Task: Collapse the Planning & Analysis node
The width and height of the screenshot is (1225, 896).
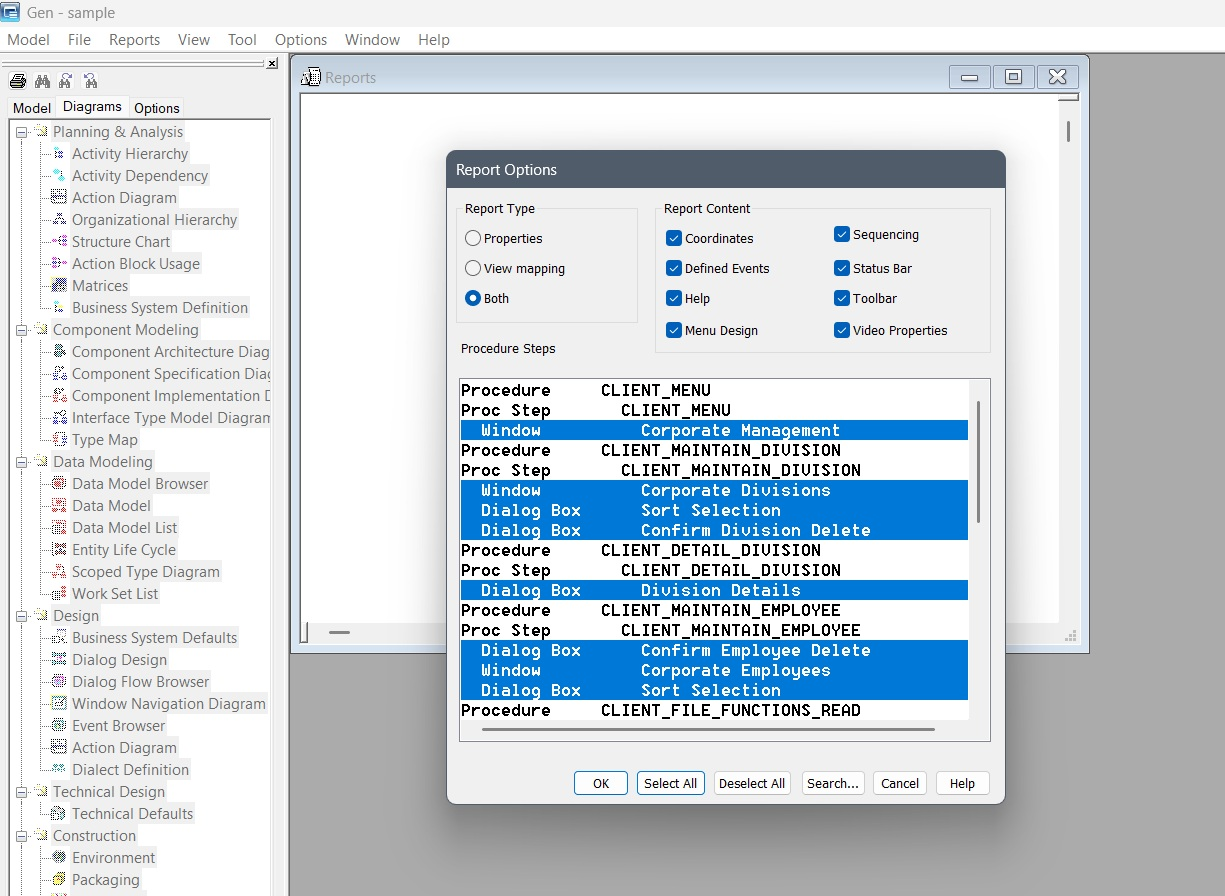Action: (x=21, y=132)
